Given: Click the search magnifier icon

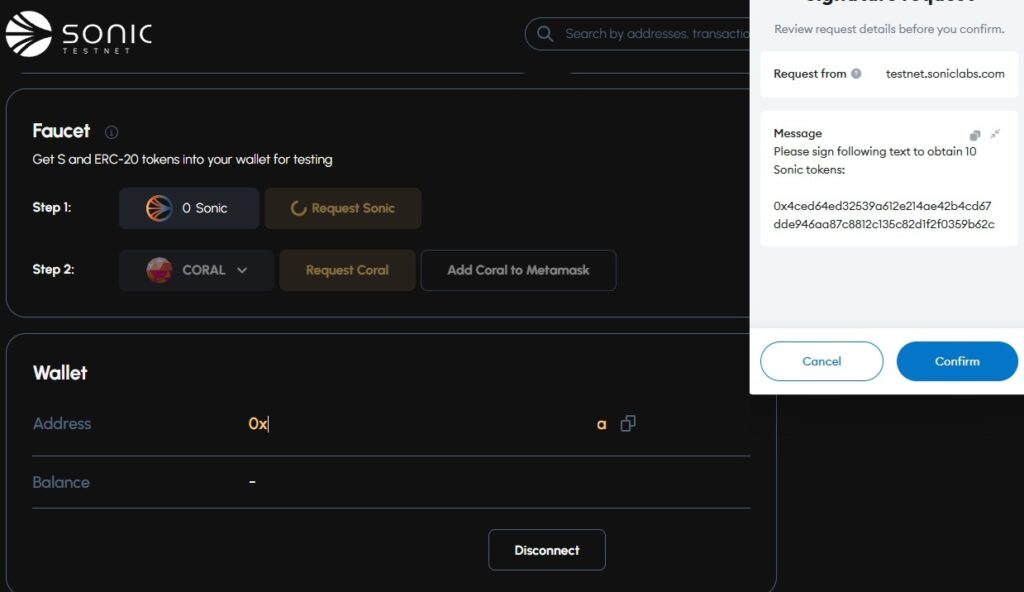Looking at the screenshot, I should [x=545, y=33].
